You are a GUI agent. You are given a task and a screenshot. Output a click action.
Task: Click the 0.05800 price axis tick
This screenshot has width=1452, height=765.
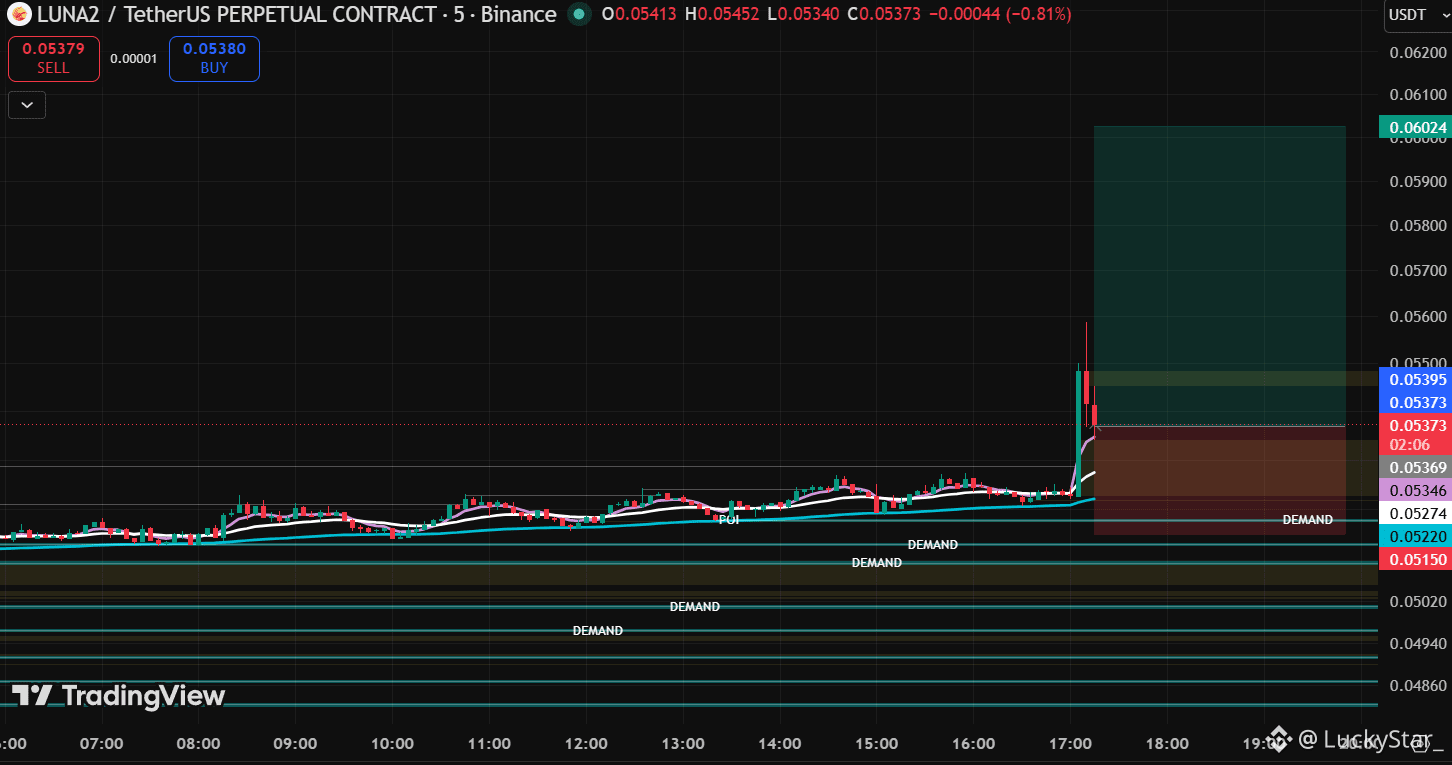pos(1418,225)
